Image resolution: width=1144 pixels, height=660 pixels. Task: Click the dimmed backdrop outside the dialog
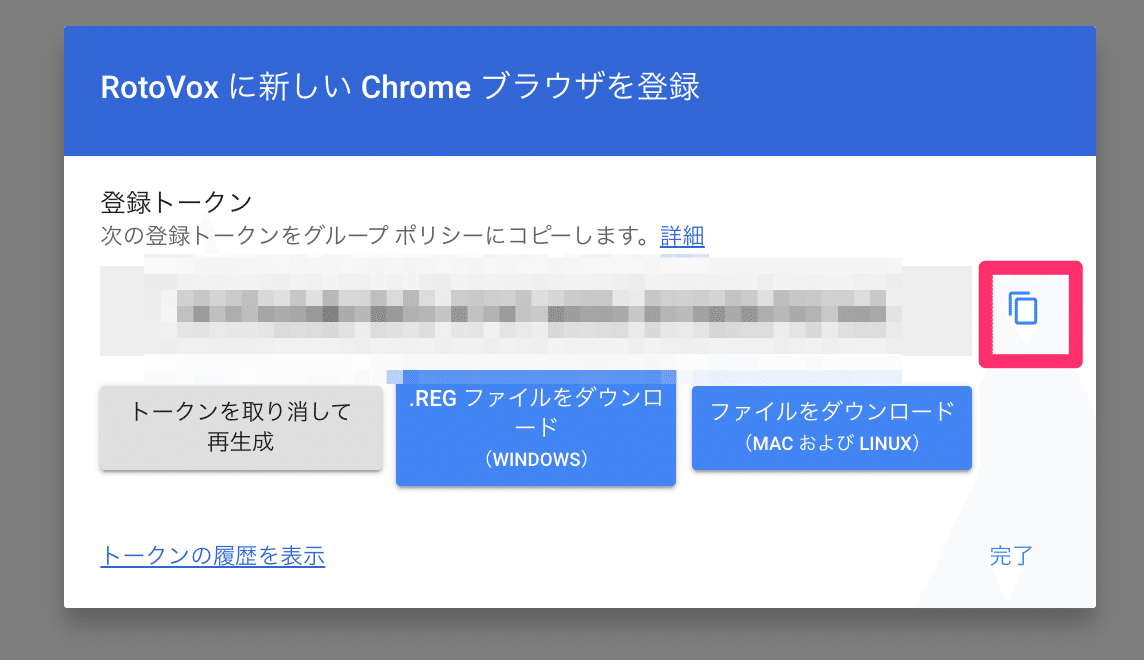pos(30,330)
